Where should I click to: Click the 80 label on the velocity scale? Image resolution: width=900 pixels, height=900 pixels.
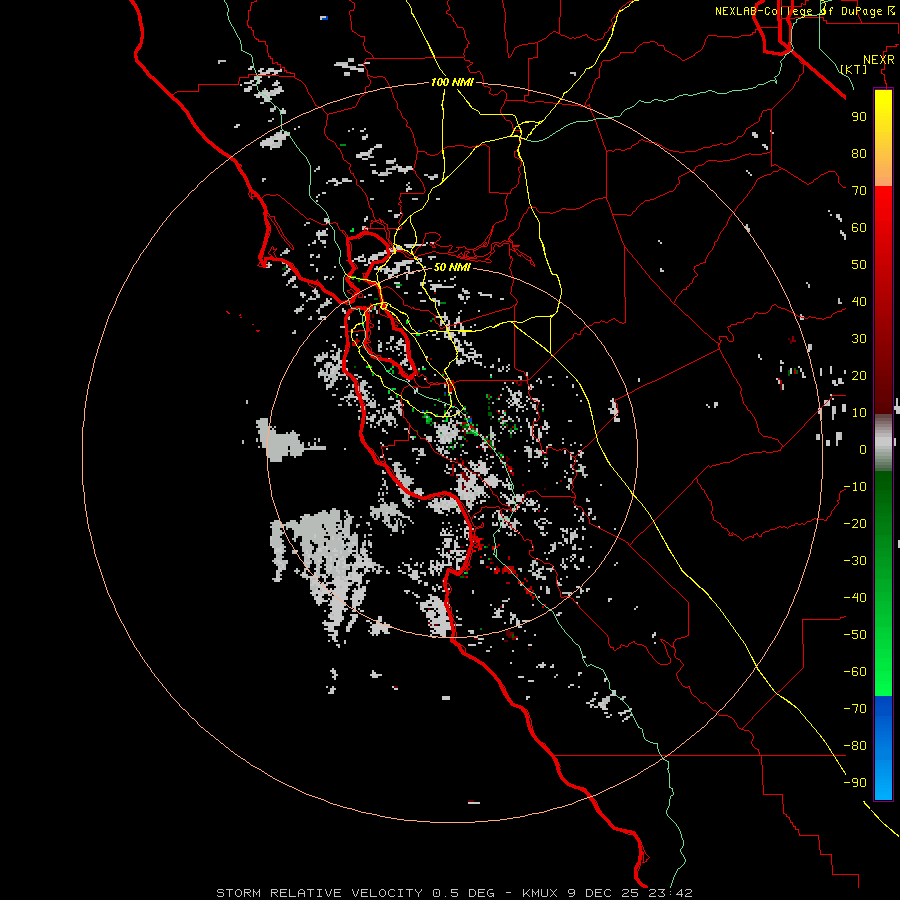(x=859, y=154)
